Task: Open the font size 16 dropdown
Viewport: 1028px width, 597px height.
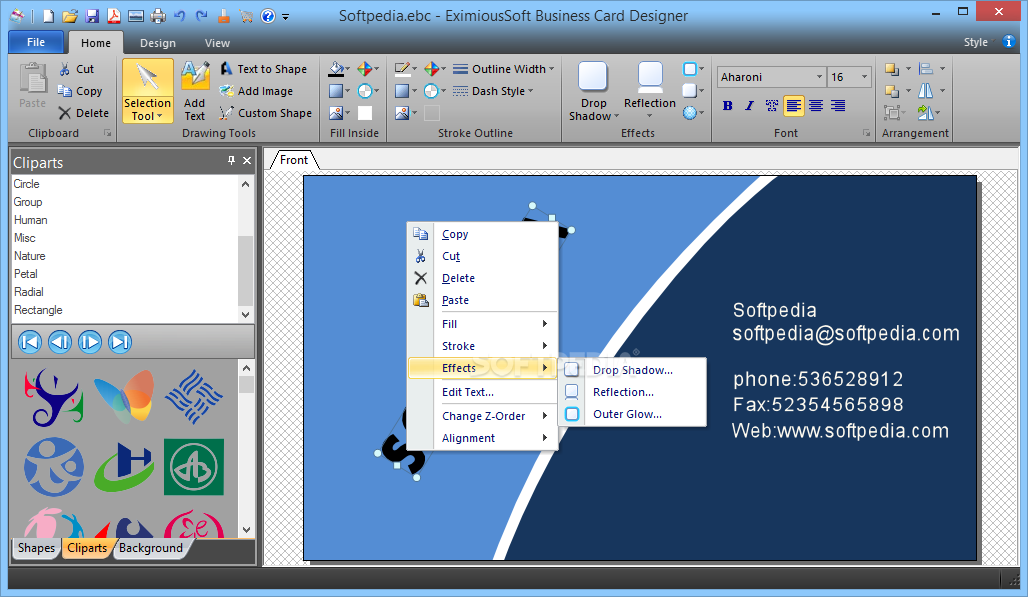Action: point(864,77)
